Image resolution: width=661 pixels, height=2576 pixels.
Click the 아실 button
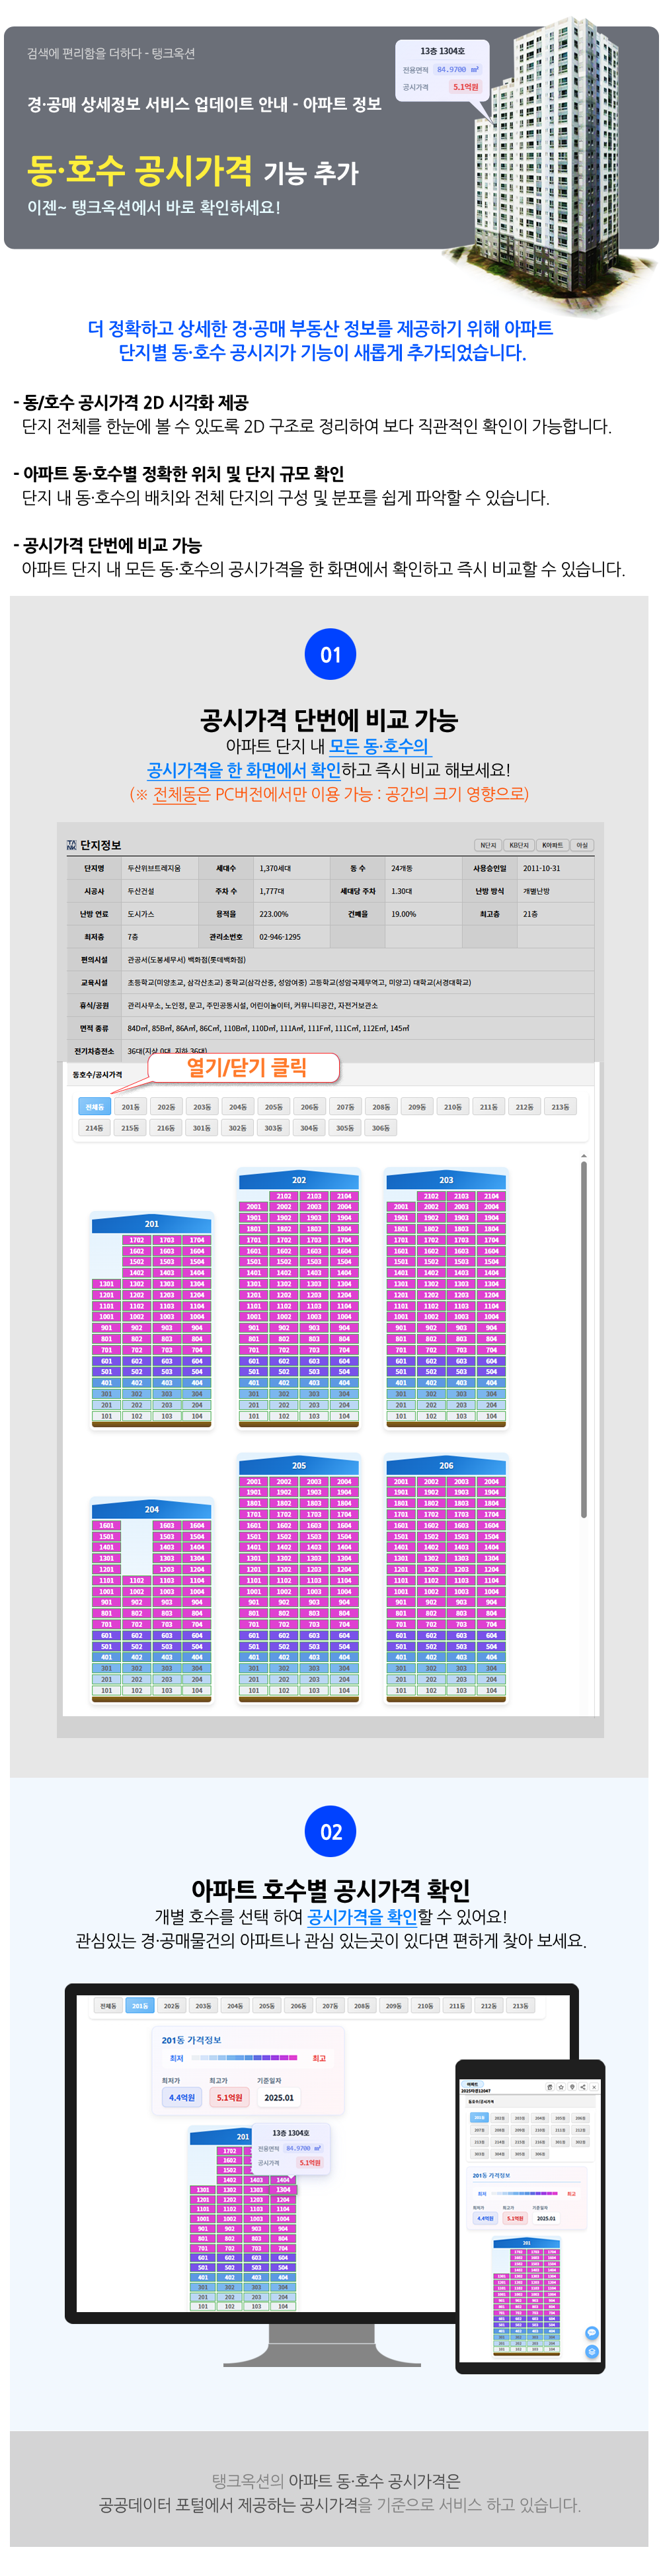[582, 845]
